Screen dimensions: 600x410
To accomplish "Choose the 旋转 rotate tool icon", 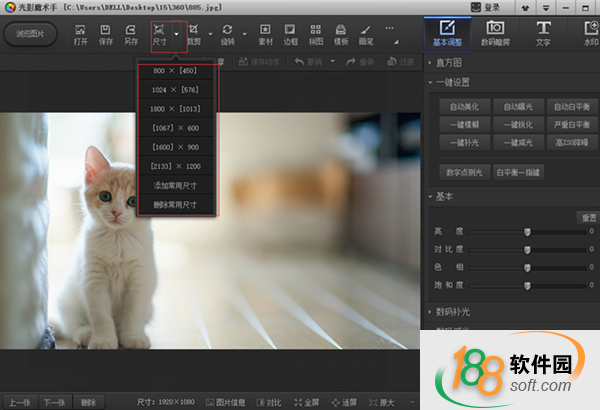I will click(x=227, y=34).
